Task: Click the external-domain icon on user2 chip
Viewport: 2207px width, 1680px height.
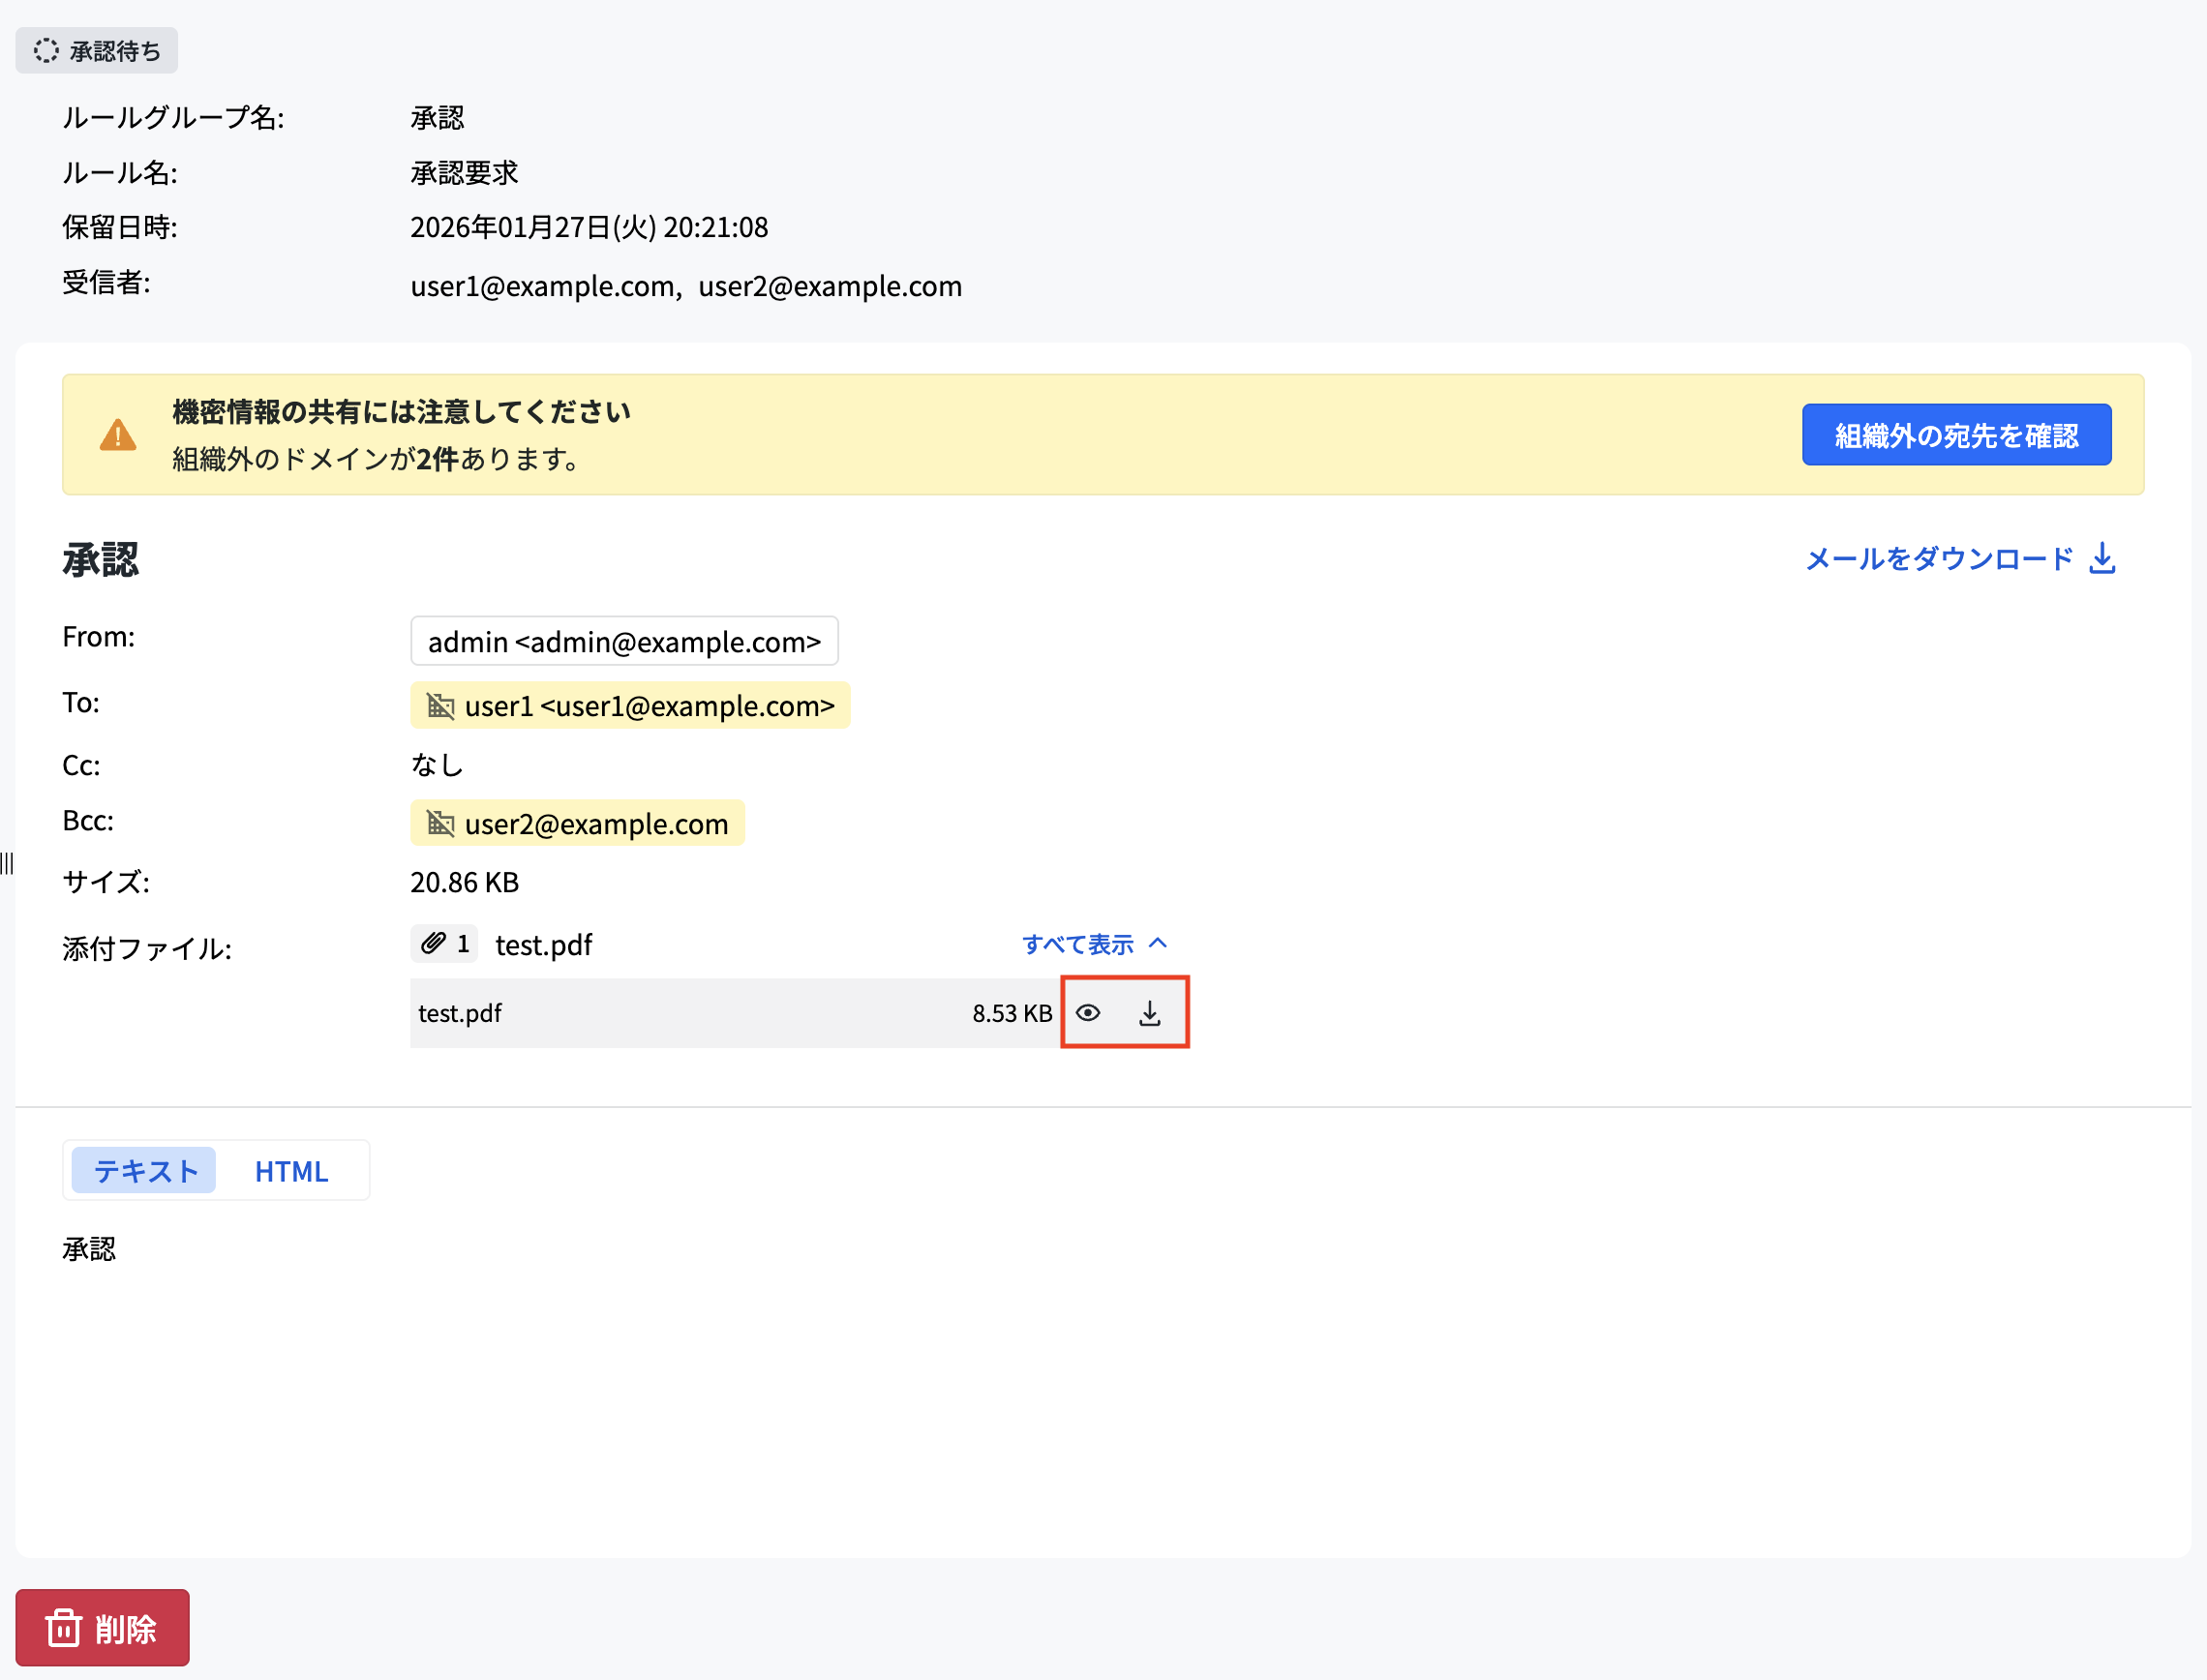Action: (440, 823)
